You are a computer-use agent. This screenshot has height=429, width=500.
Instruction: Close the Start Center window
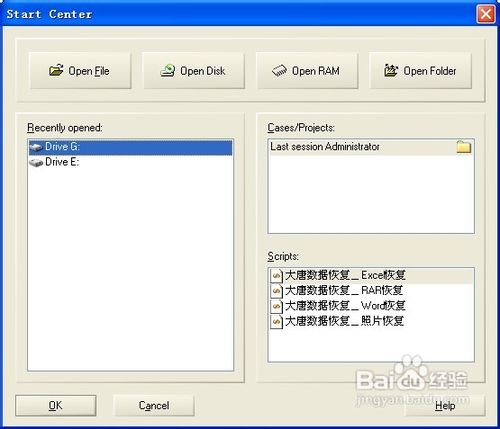[x=486, y=14]
